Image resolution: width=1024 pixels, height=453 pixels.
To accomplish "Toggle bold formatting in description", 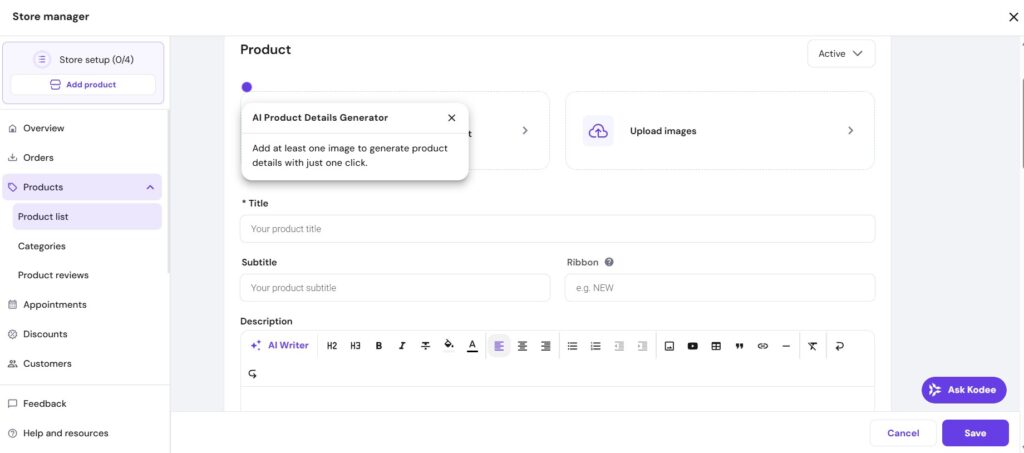I will pos(379,346).
